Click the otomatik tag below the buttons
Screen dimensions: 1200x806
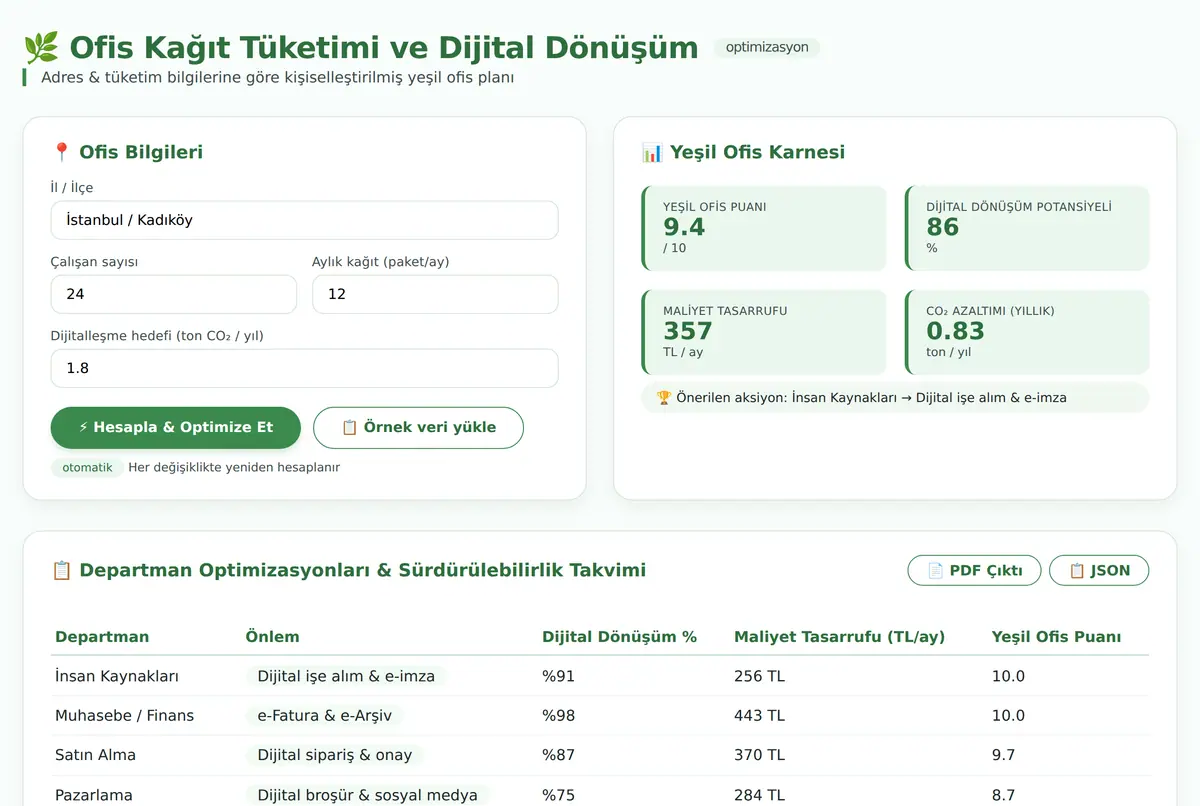click(x=87, y=467)
